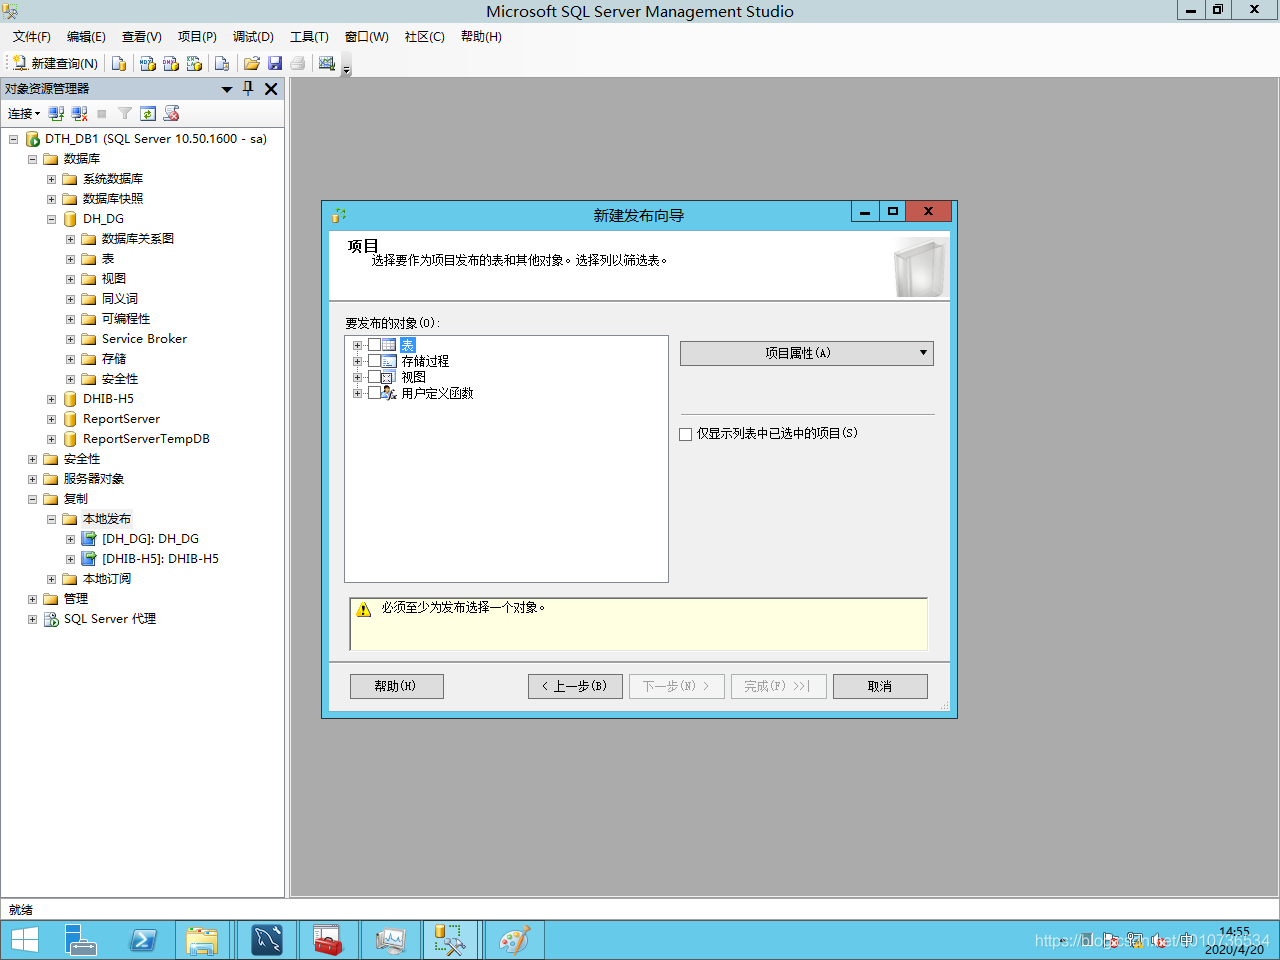Screen dimensions: 1280x960
Task: Expand the 本地订阅 folder
Action: tap(51, 579)
